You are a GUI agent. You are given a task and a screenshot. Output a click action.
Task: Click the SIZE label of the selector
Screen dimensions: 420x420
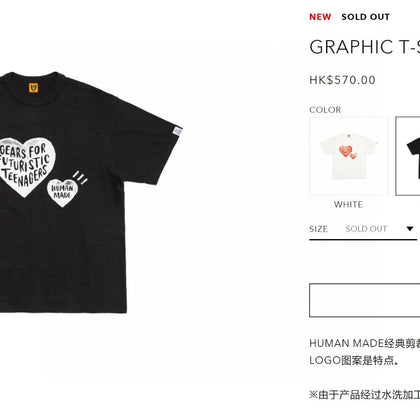click(x=318, y=229)
